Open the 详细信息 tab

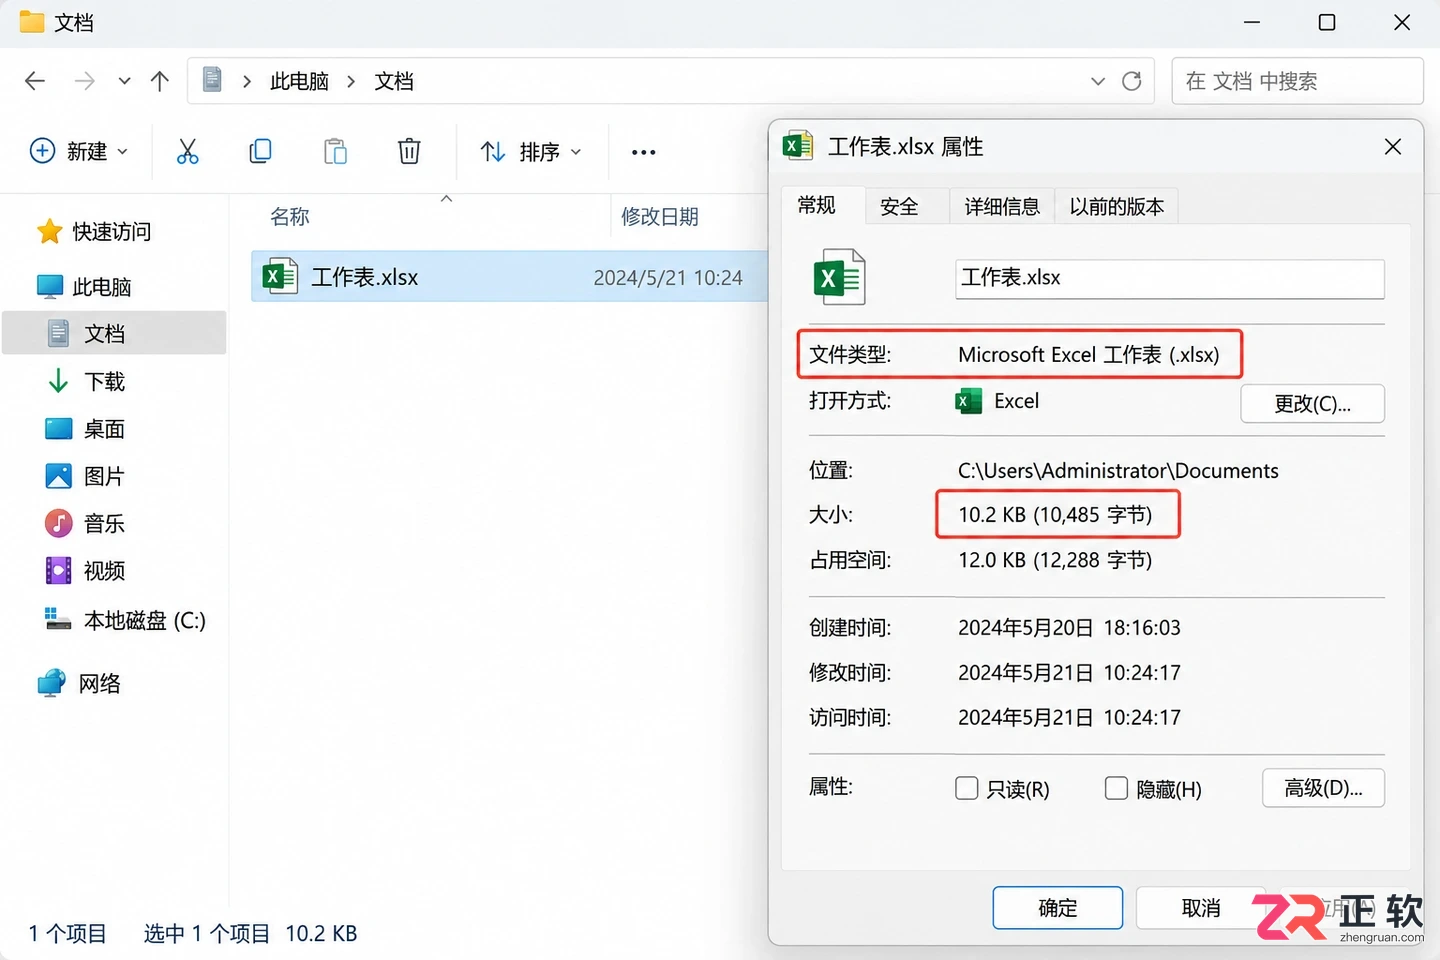(x=1002, y=206)
